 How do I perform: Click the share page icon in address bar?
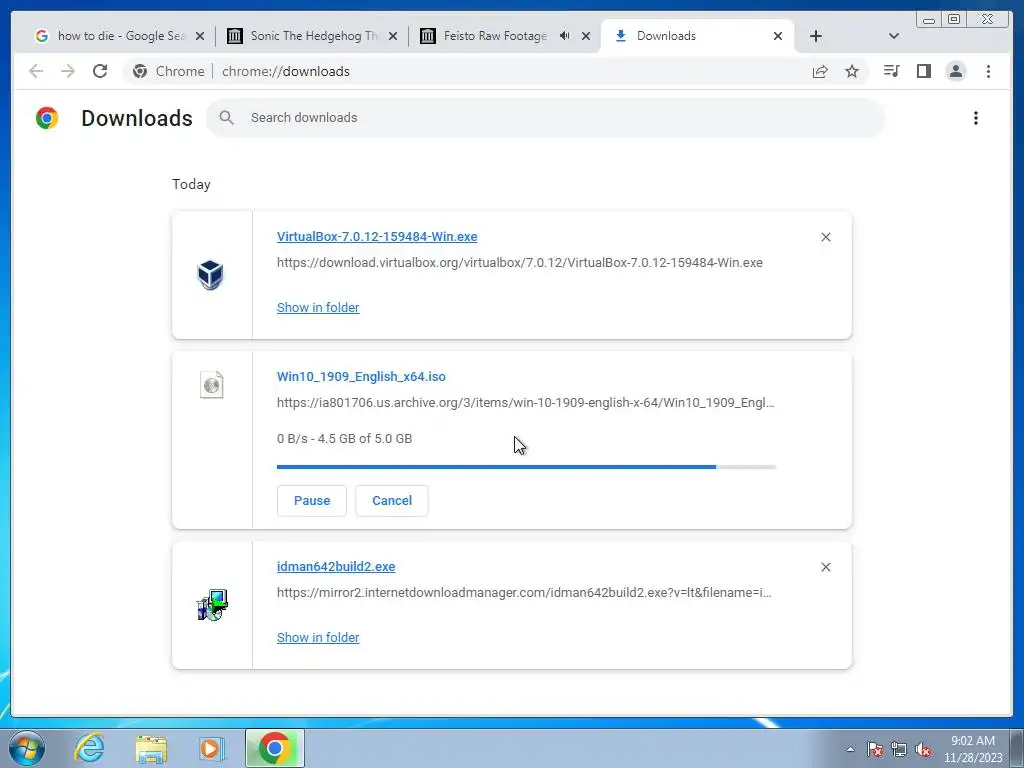point(820,71)
